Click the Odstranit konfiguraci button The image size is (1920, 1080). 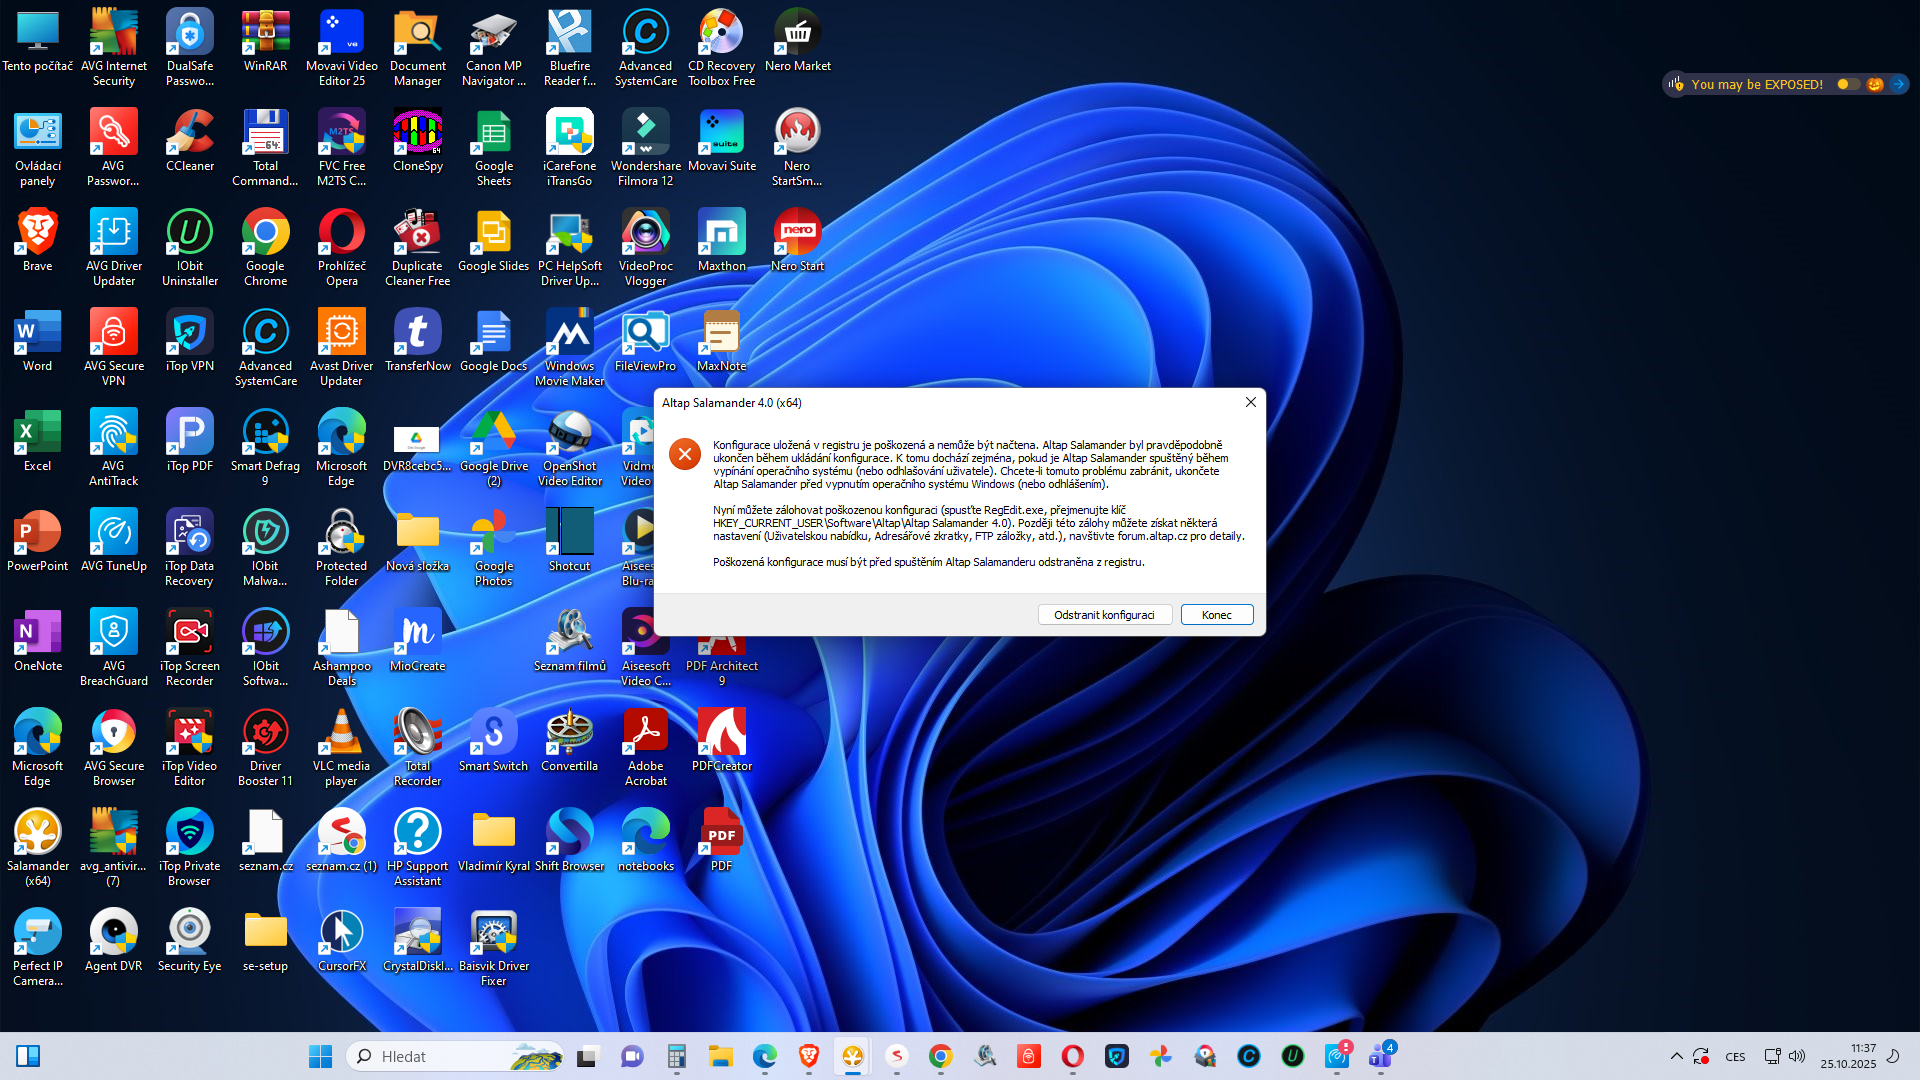click(1104, 615)
